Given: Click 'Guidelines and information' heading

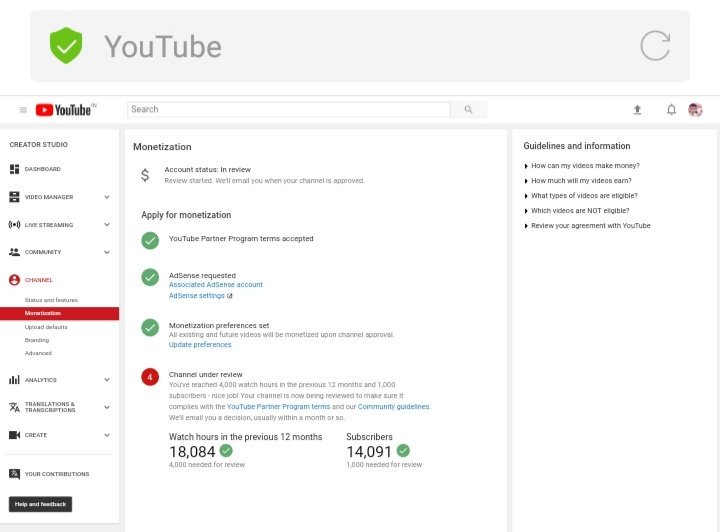Looking at the screenshot, I should click(x=577, y=146).
